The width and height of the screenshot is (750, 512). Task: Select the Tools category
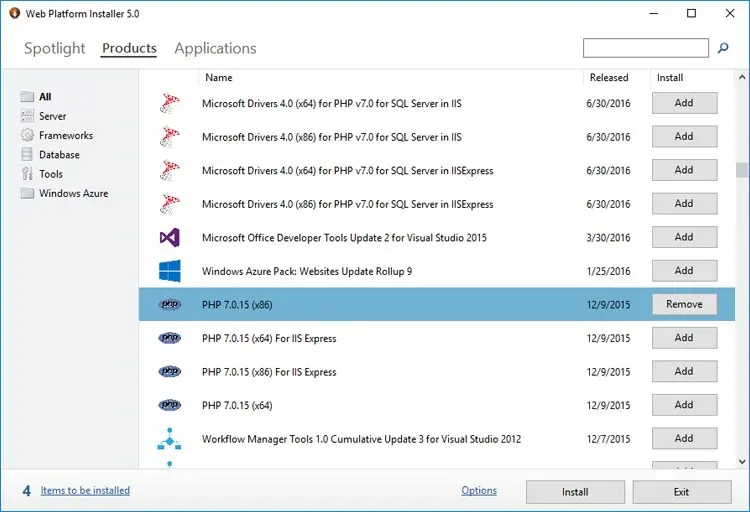point(51,174)
